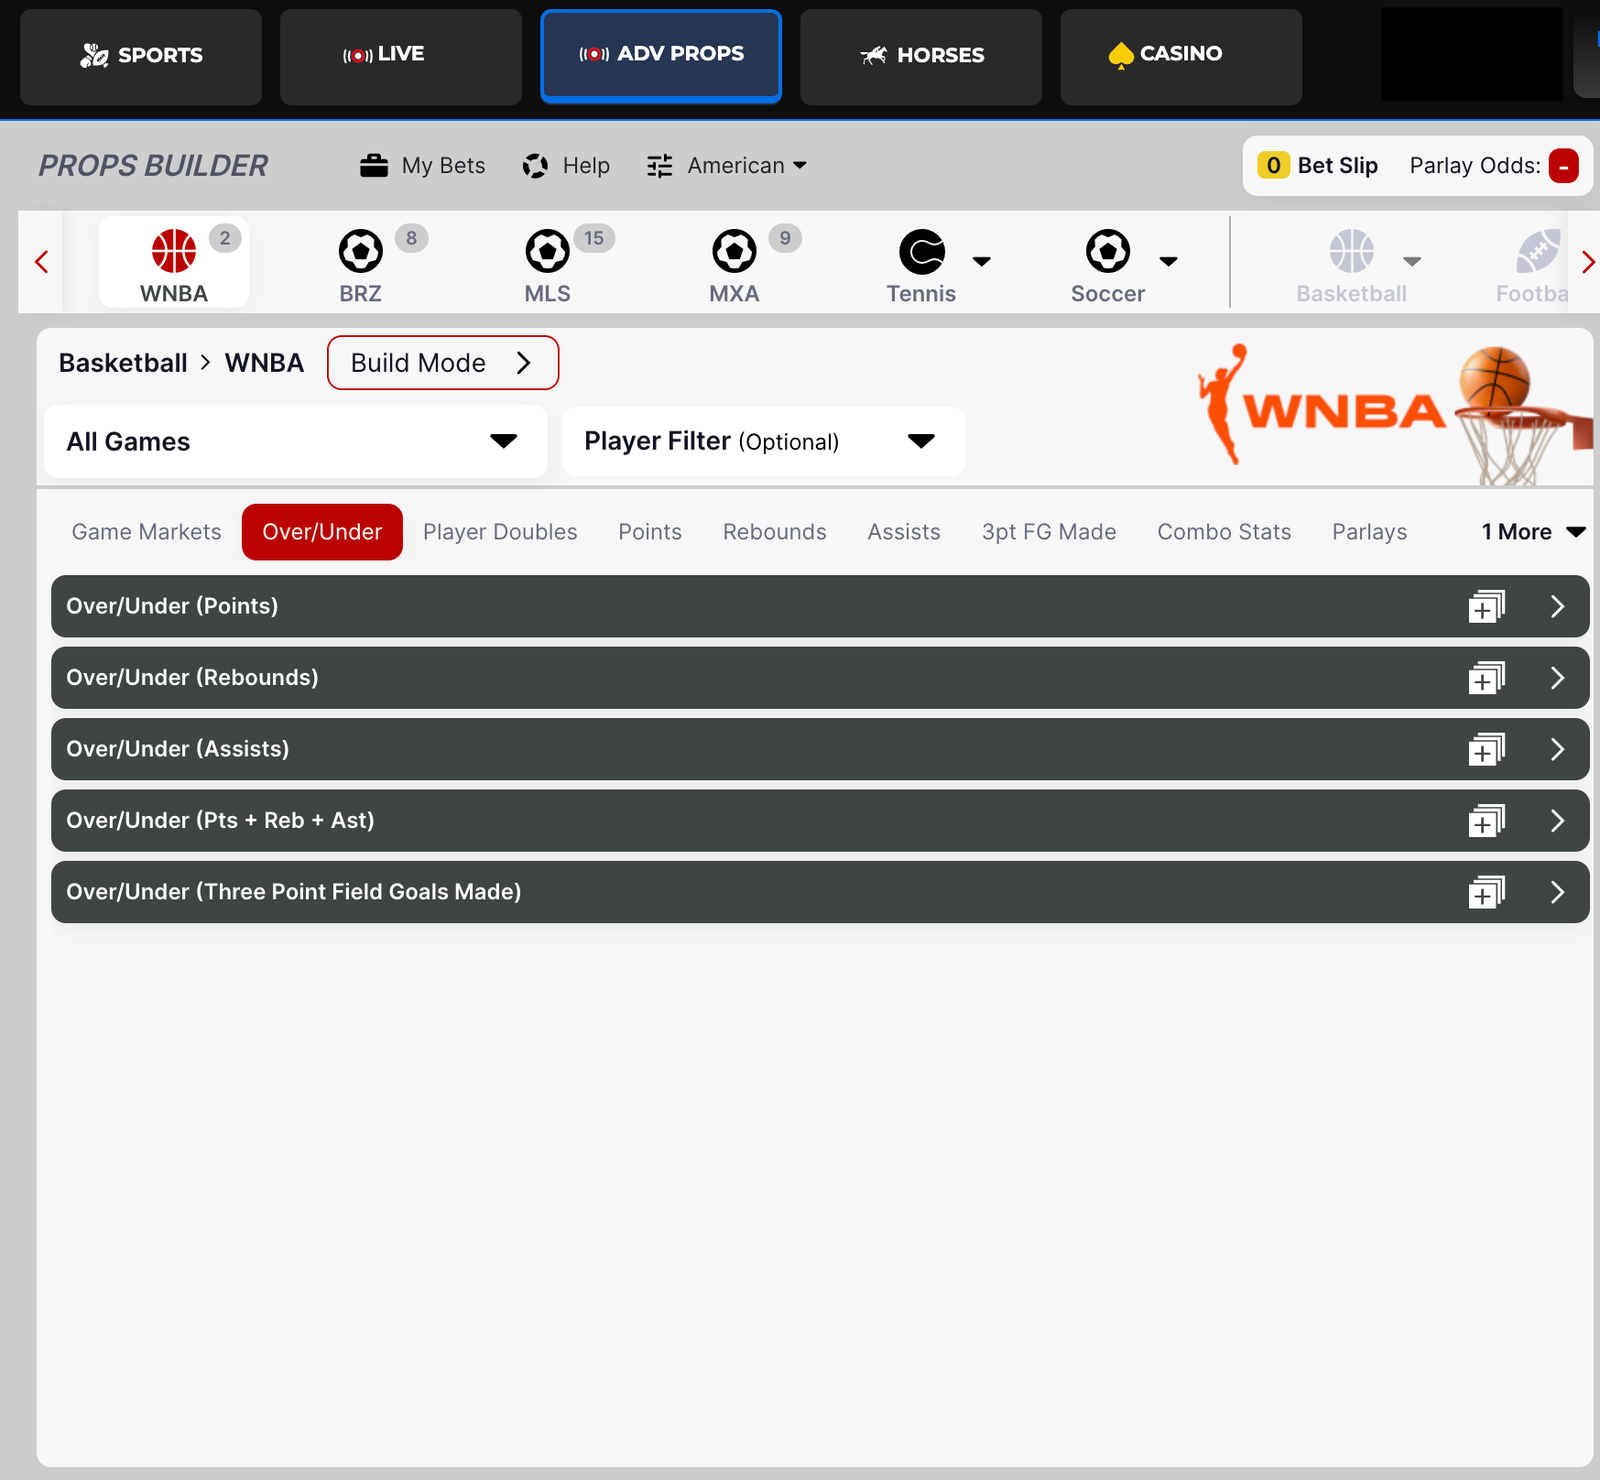Toggle Build Mode on

pyautogui.click(x=442, y=363)
